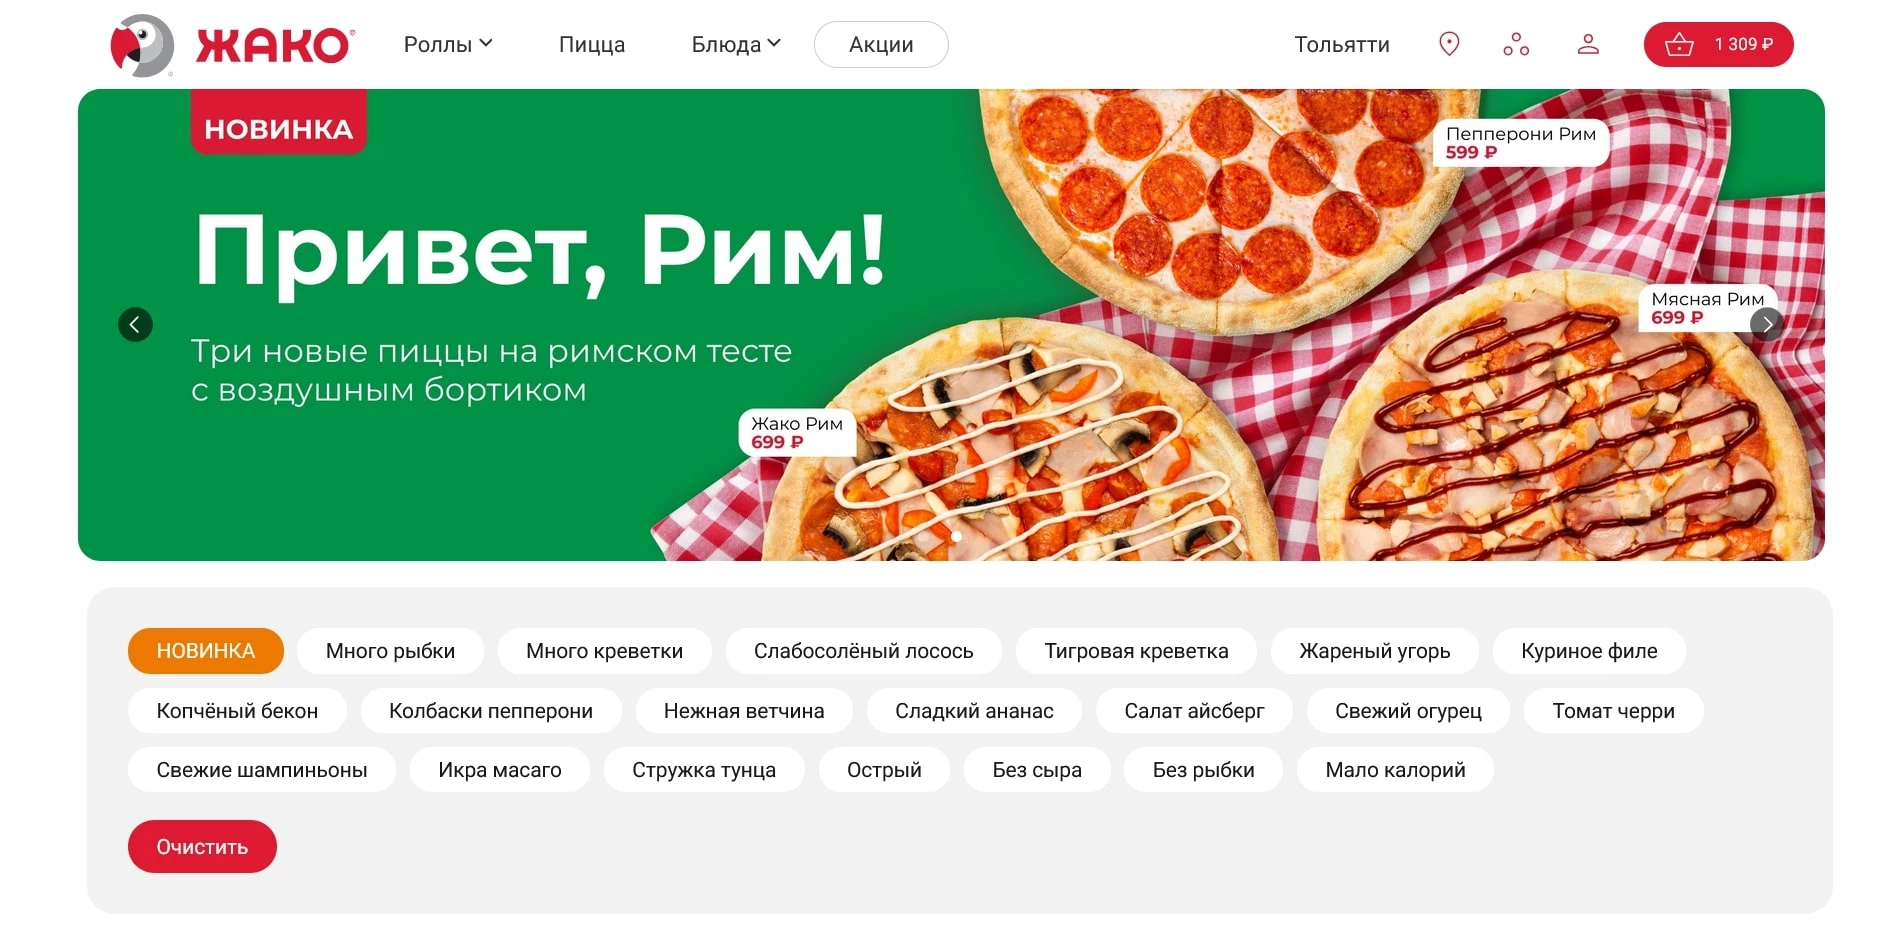Open the Тольятти city selector
This screenshot has width=1903, height=927.
click(1342, 44)
